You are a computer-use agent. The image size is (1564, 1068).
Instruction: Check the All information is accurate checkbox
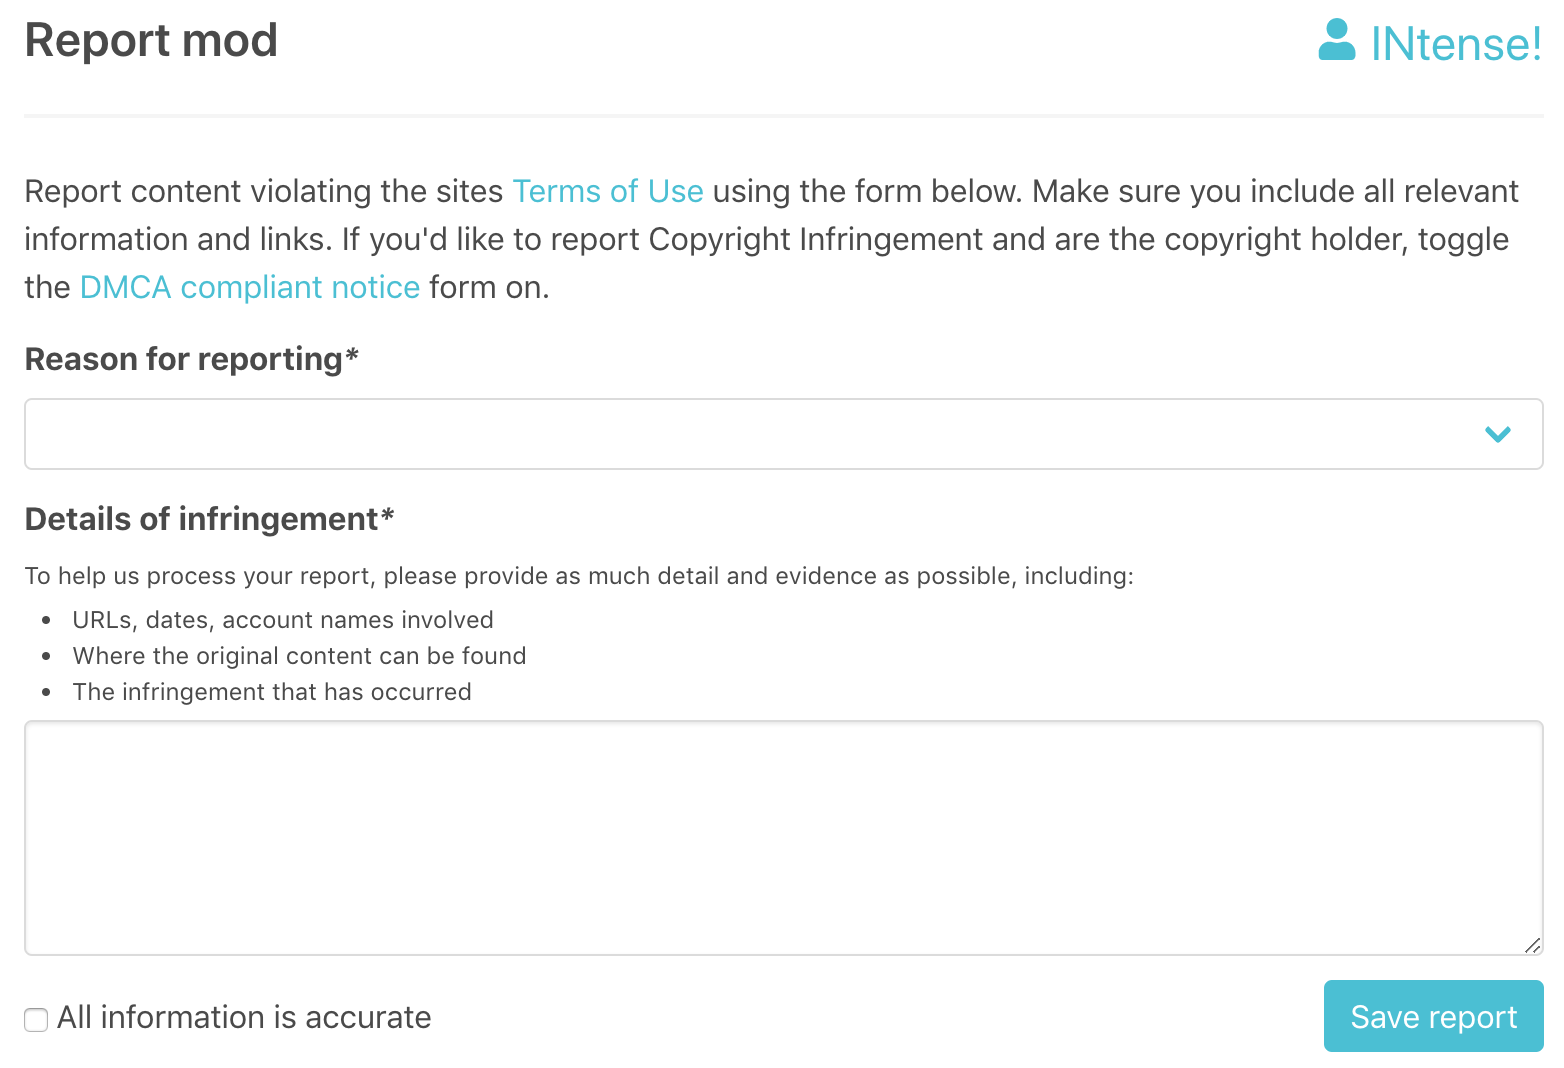[36, 1019]
